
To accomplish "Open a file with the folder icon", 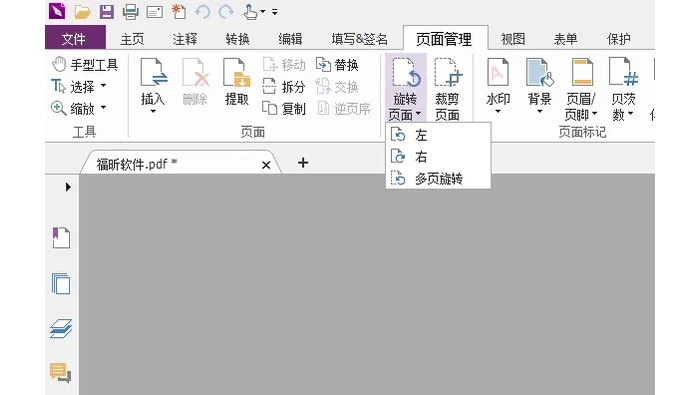I will coord(82,12).
